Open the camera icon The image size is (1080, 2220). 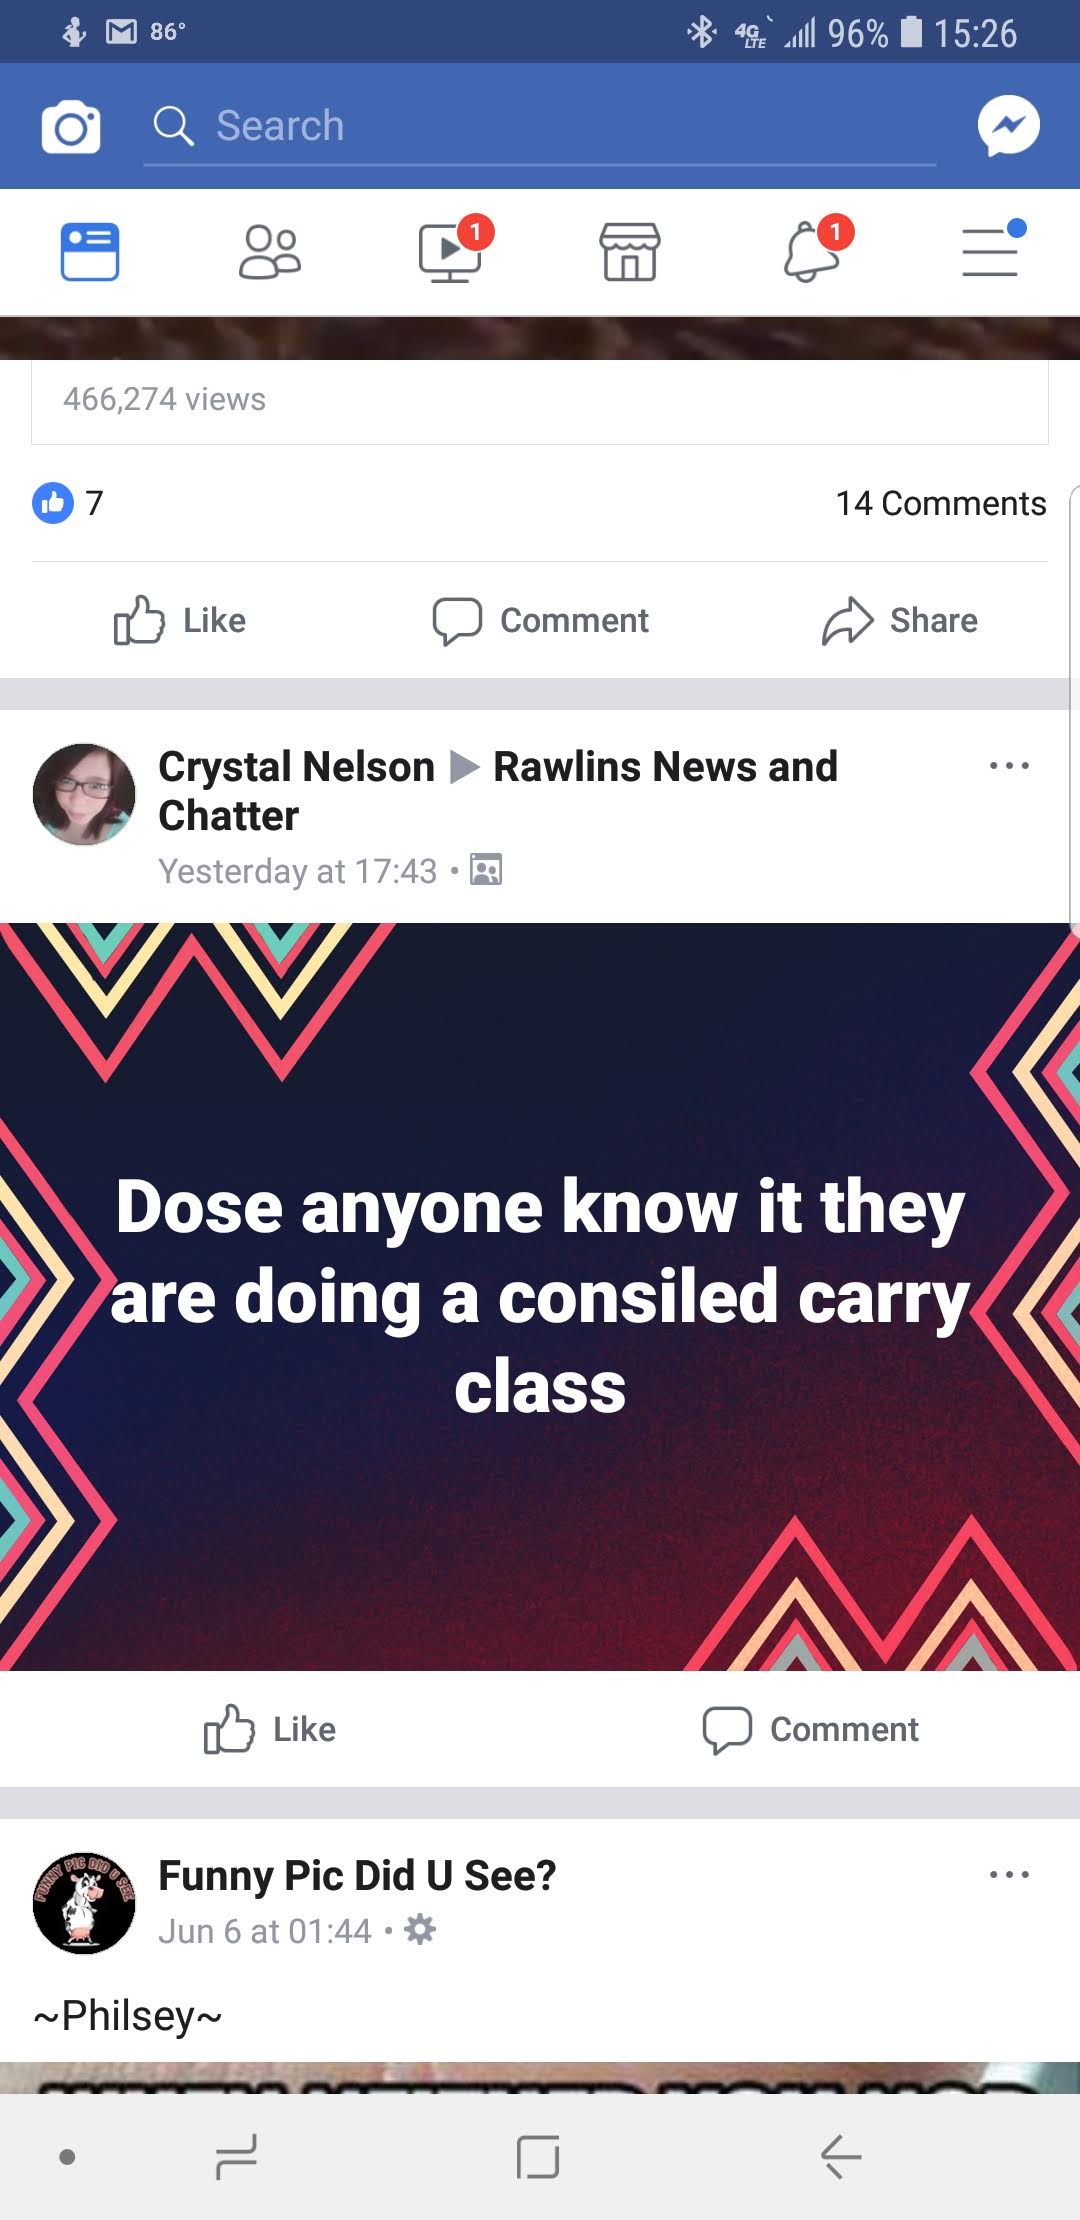pyautogui.click(x=71, y=127)
